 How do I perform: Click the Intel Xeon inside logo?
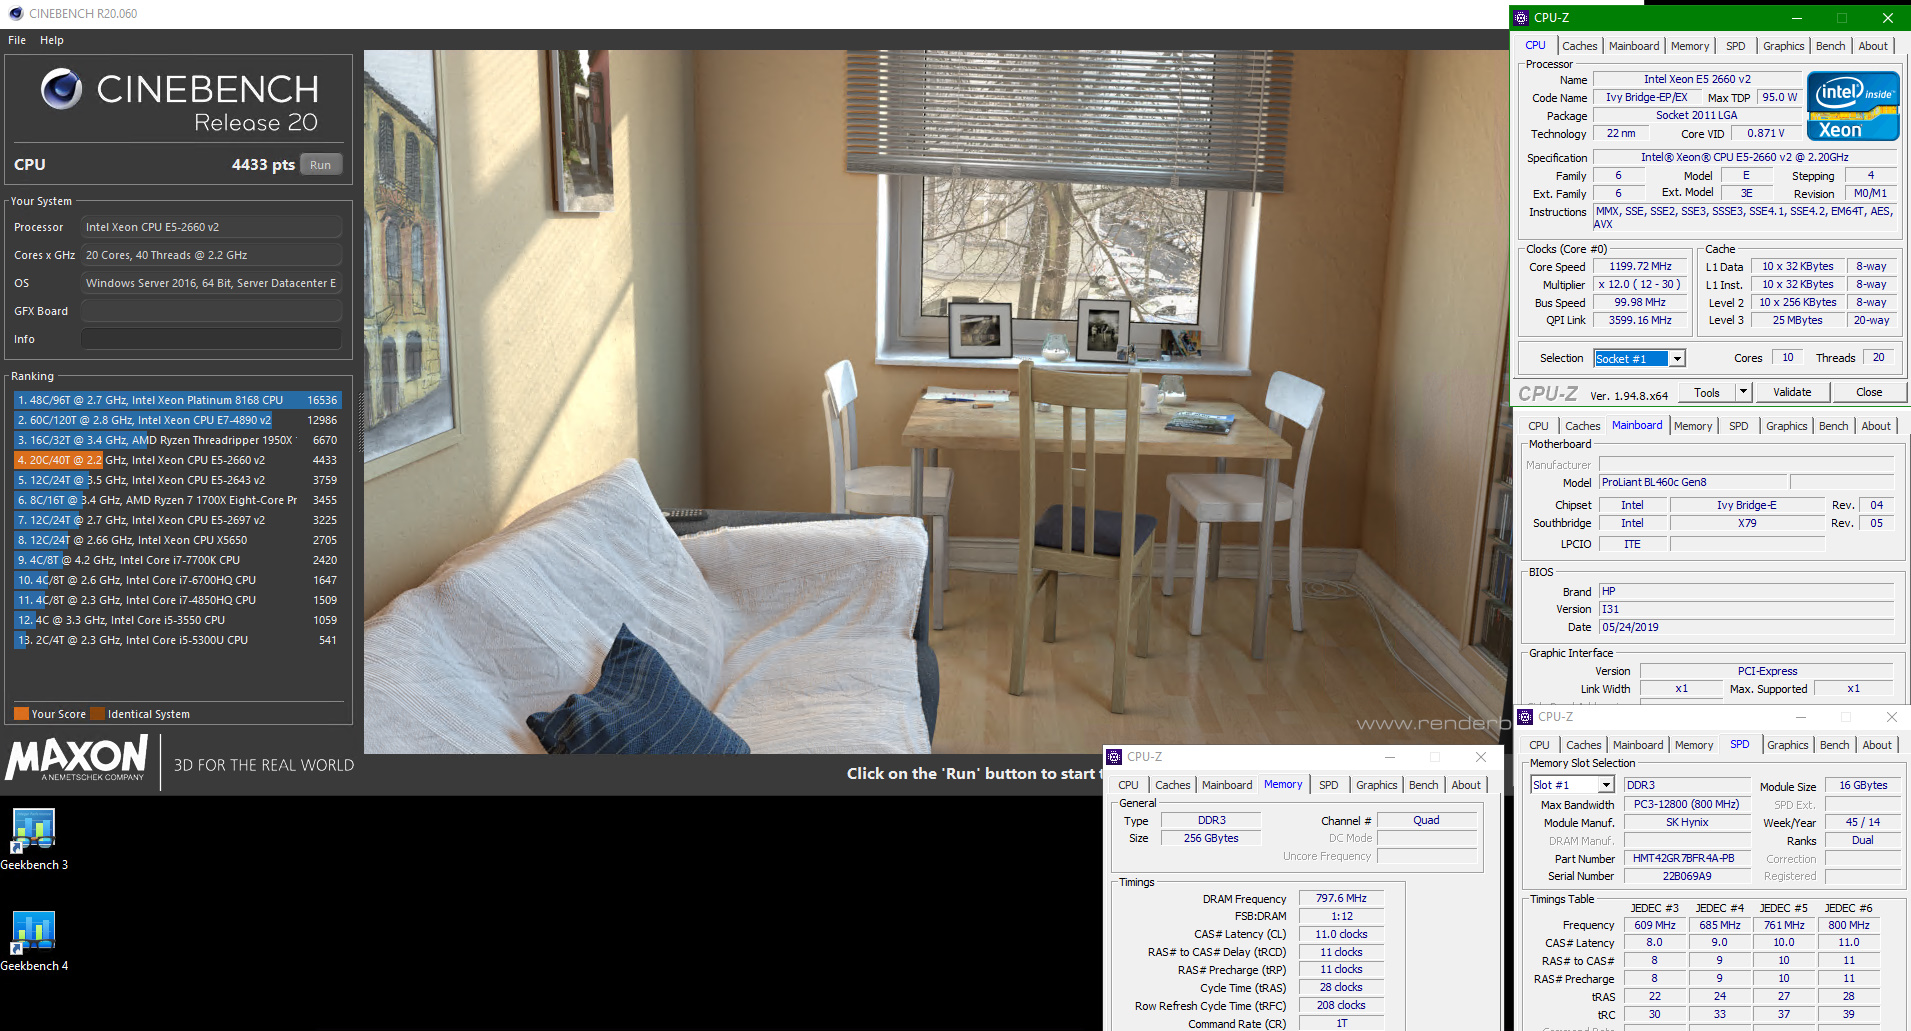pos(1853,106)
